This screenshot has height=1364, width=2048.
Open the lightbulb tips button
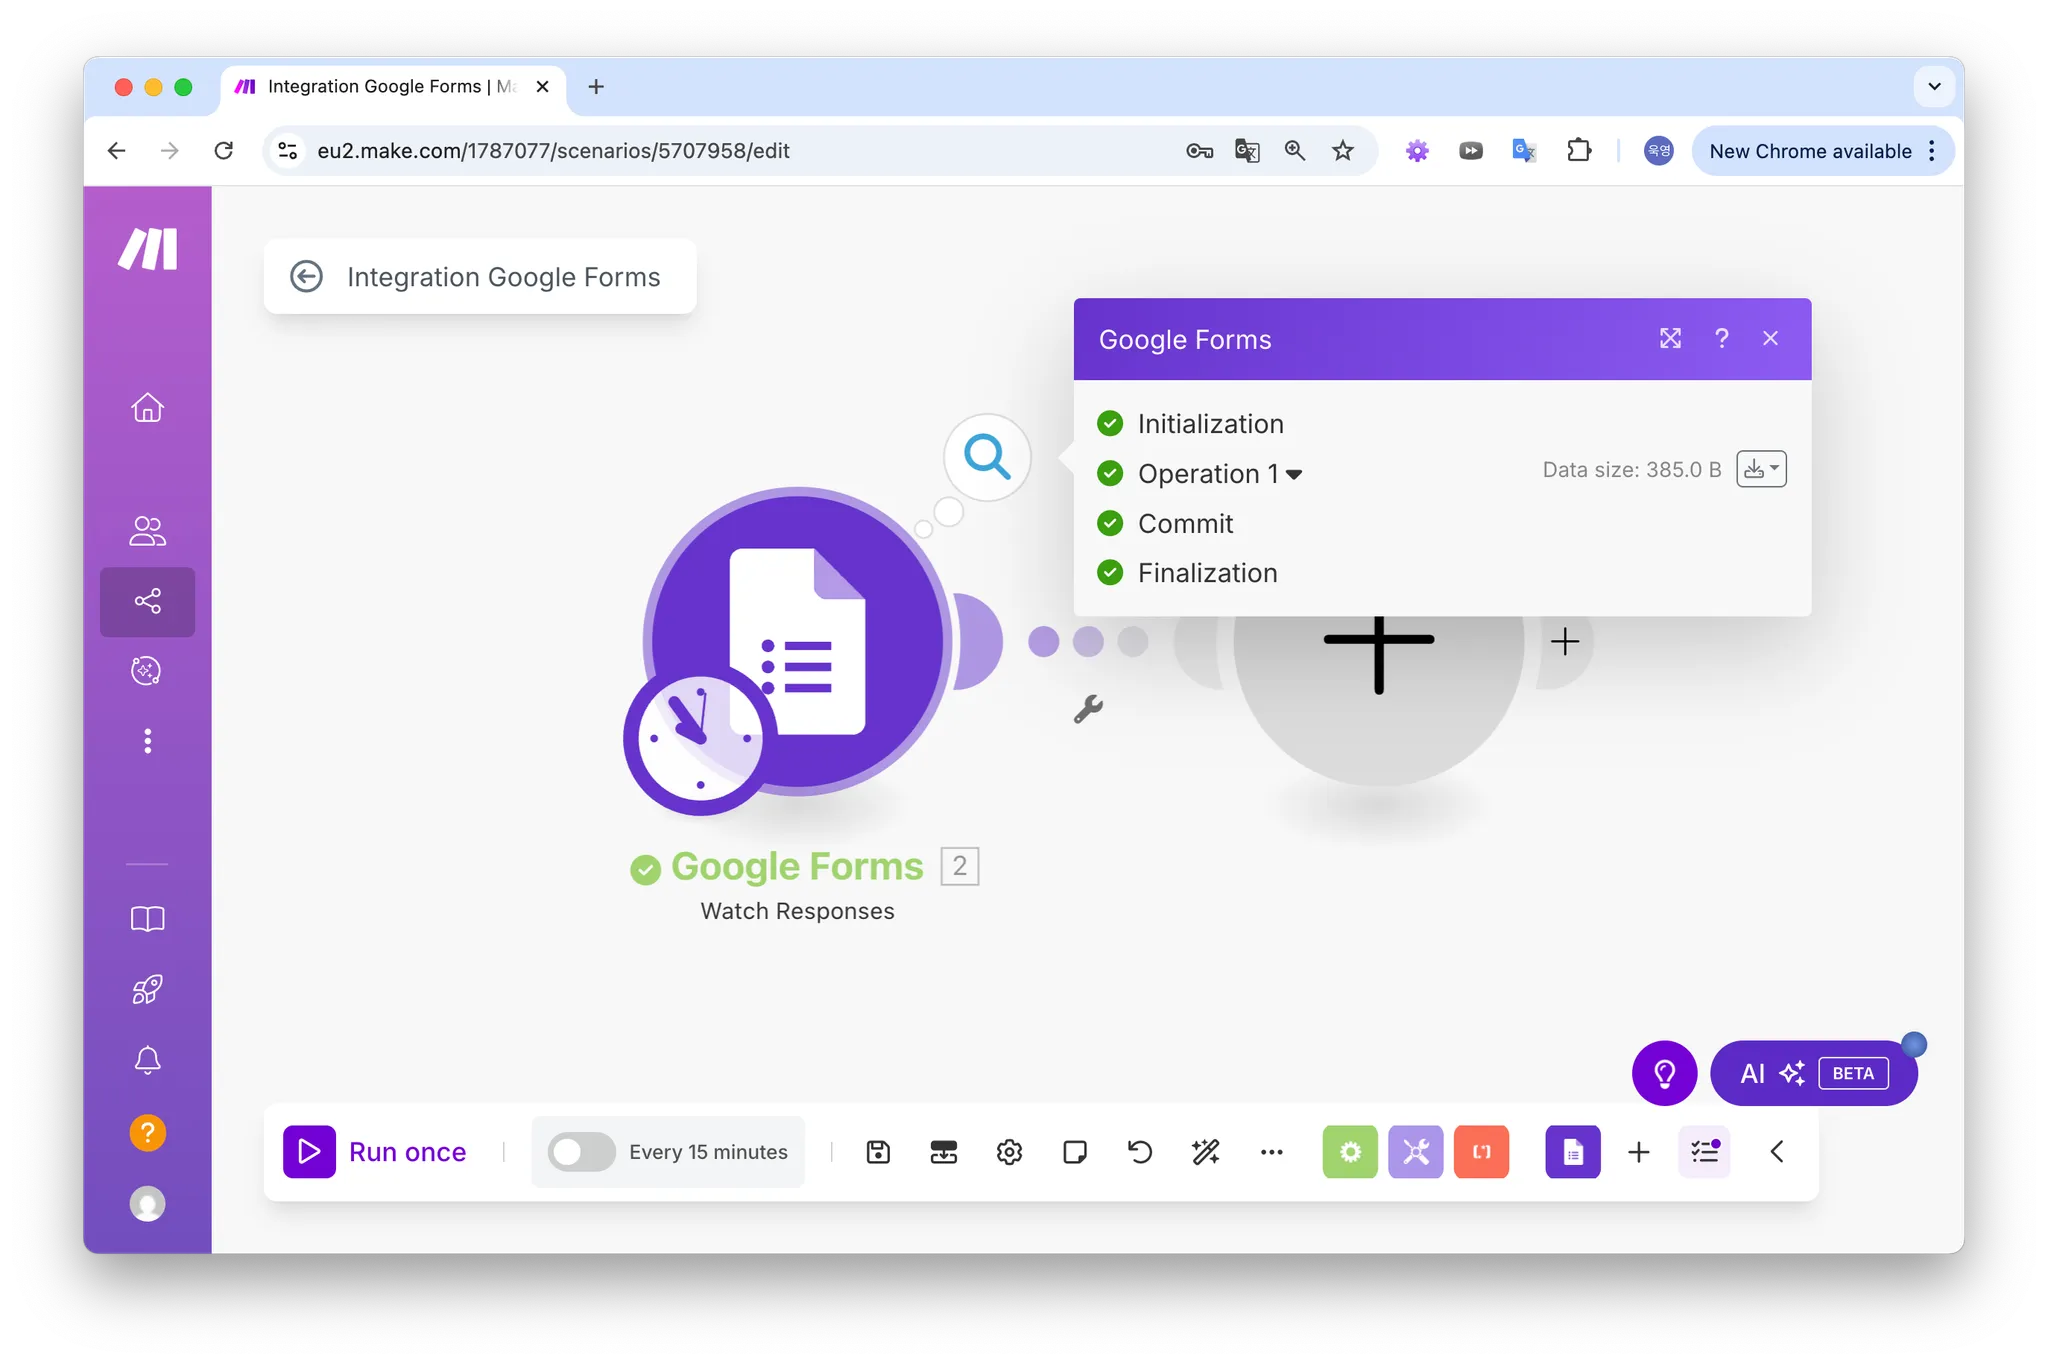(x=1665, y=1073)
